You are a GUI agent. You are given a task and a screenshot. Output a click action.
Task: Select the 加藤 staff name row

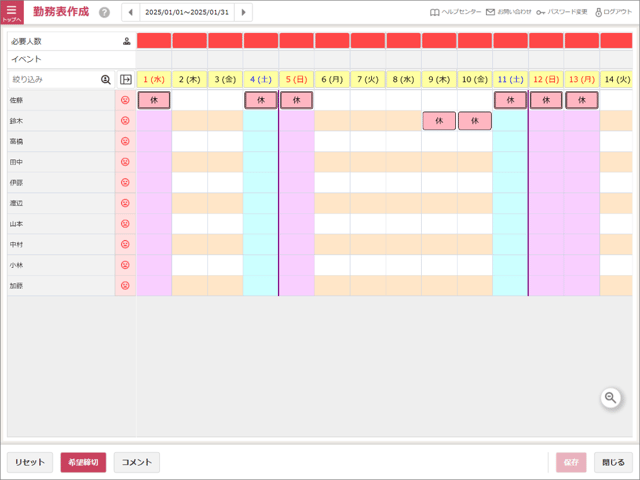[61, 286]
